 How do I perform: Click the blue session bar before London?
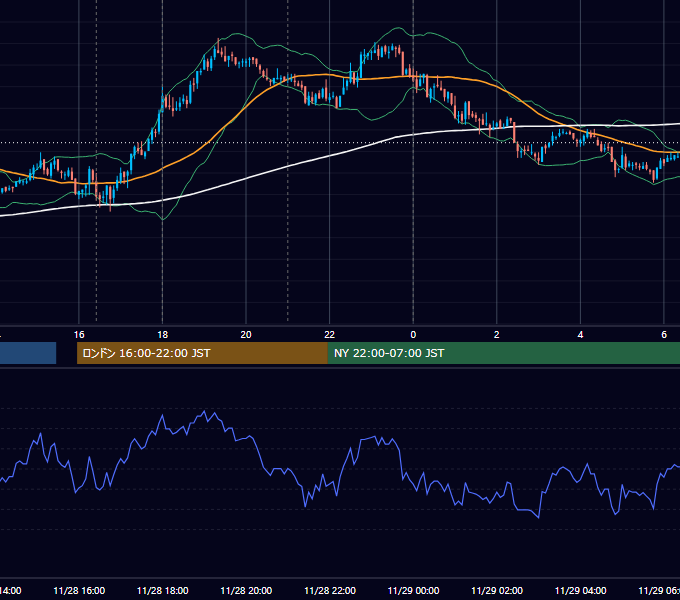coord(28,353)
